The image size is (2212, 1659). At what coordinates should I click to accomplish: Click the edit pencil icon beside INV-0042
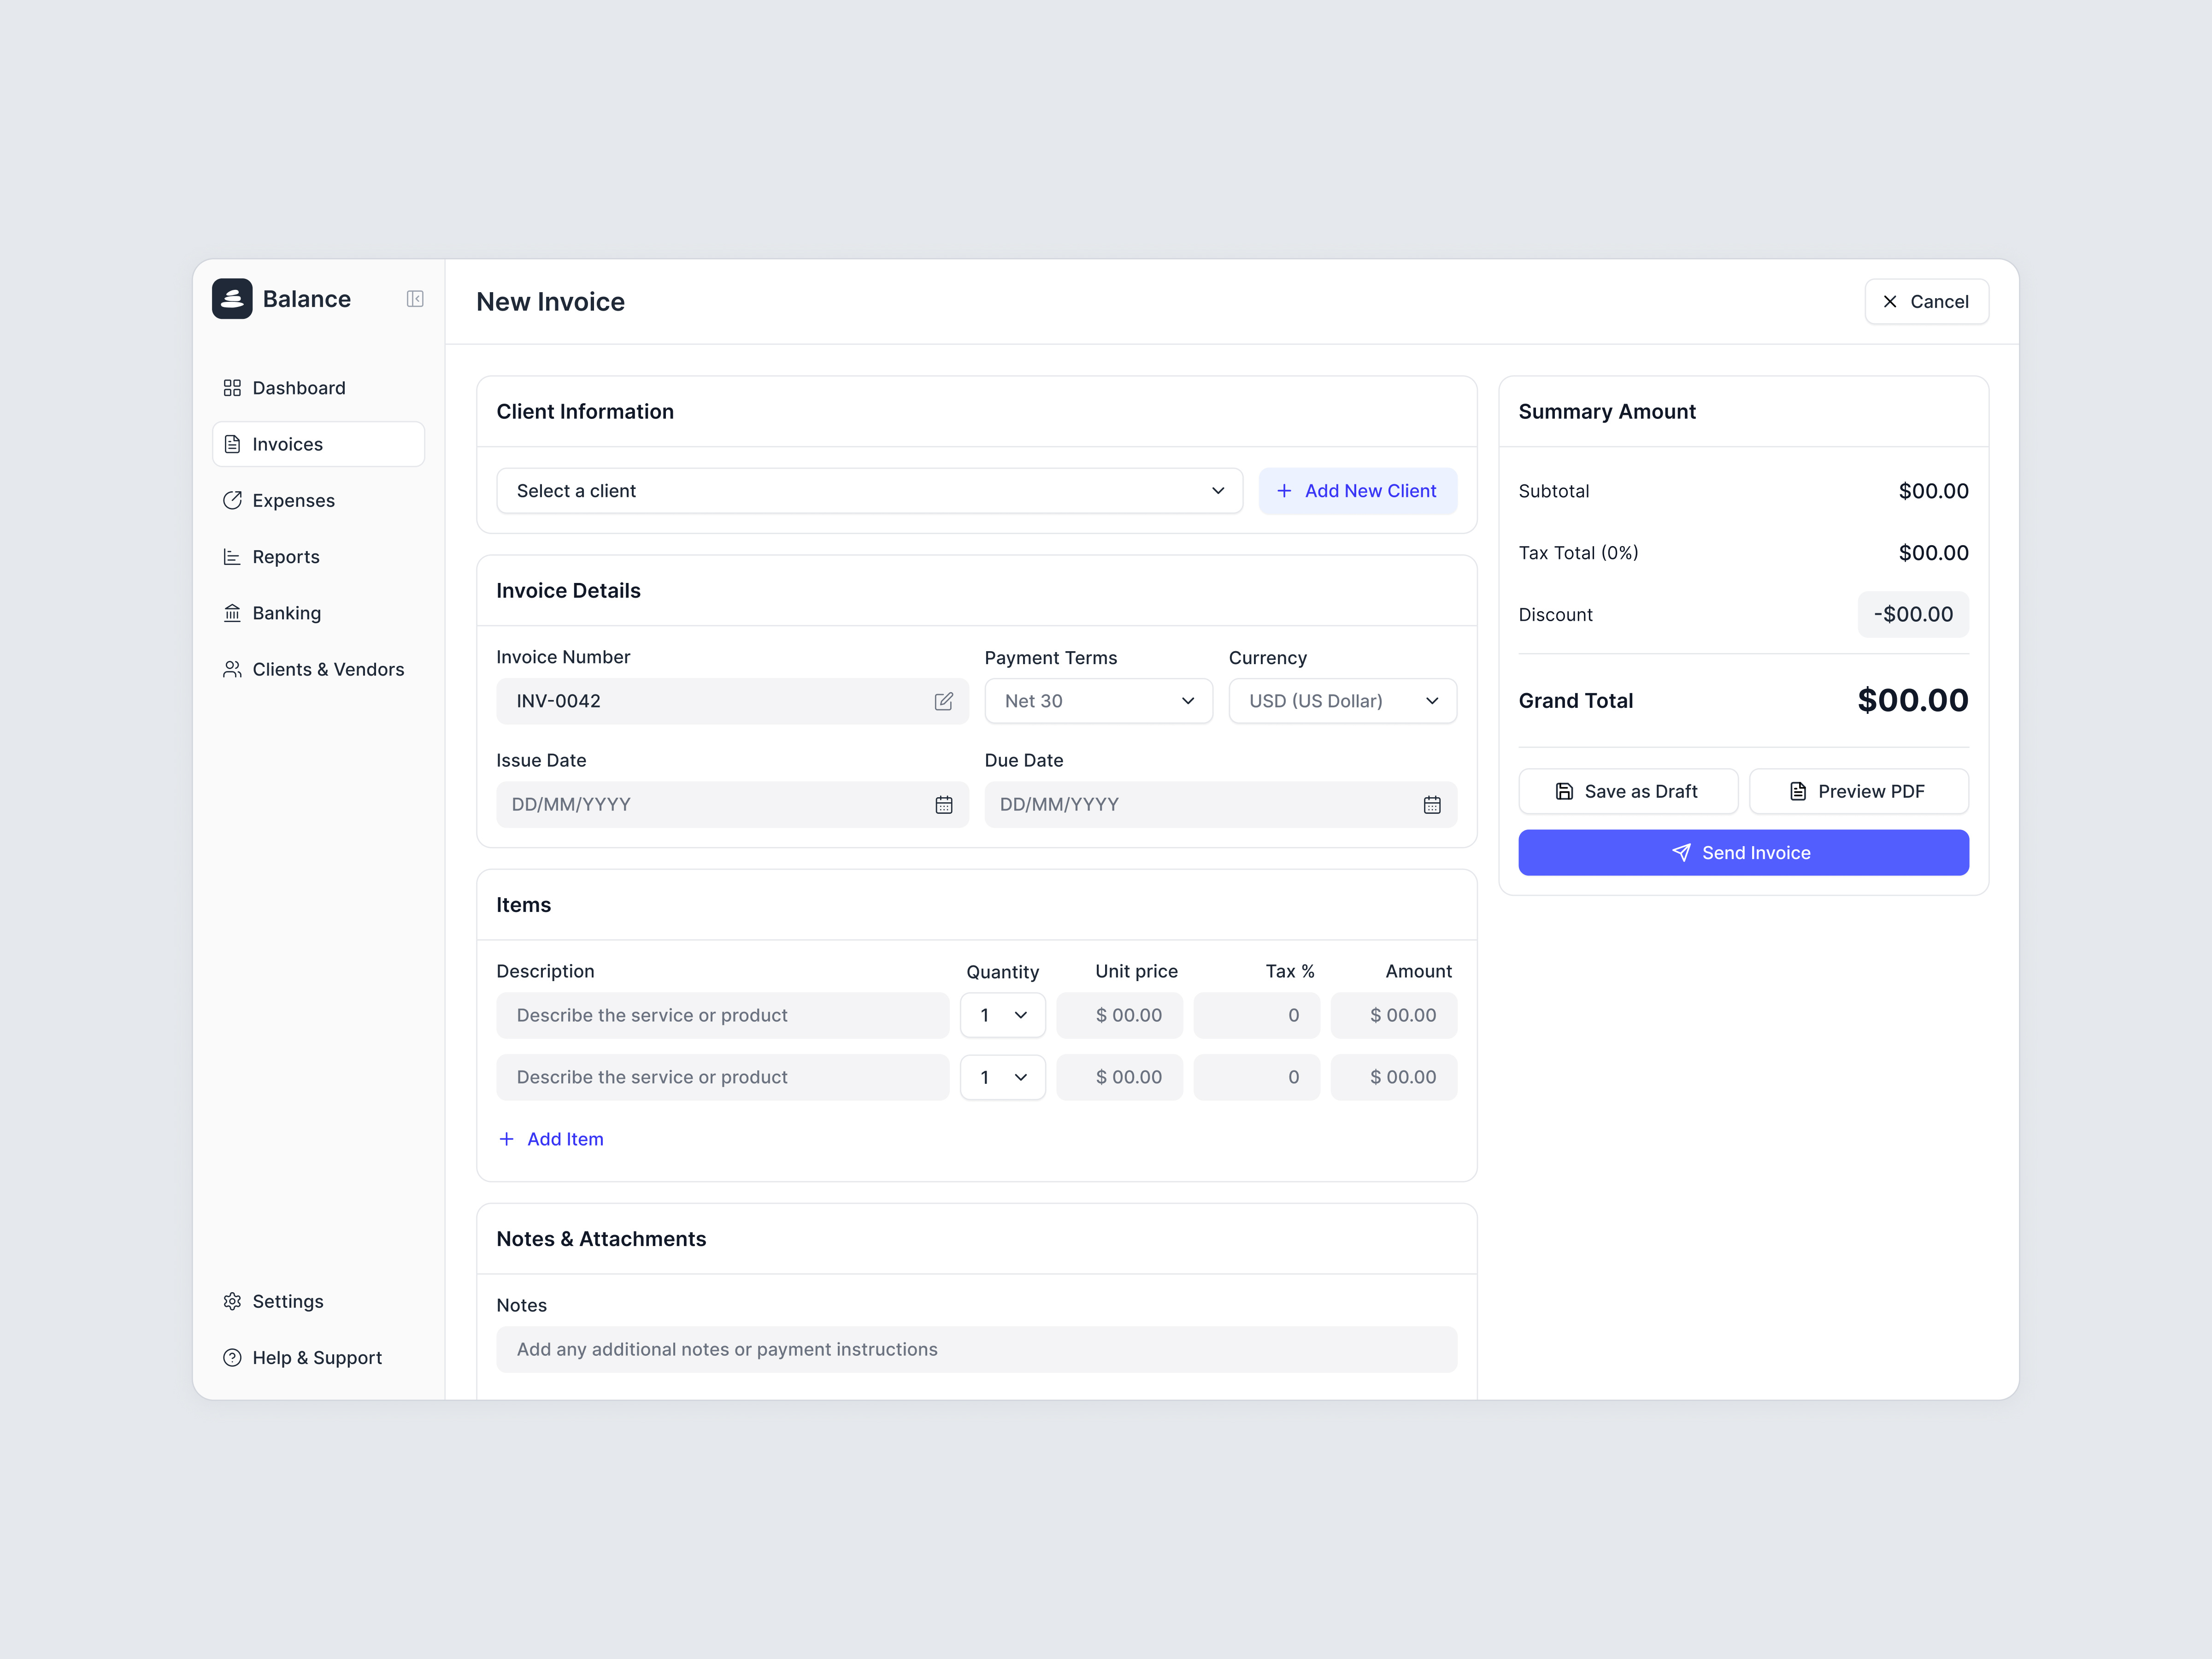click(x=944, y=701)
